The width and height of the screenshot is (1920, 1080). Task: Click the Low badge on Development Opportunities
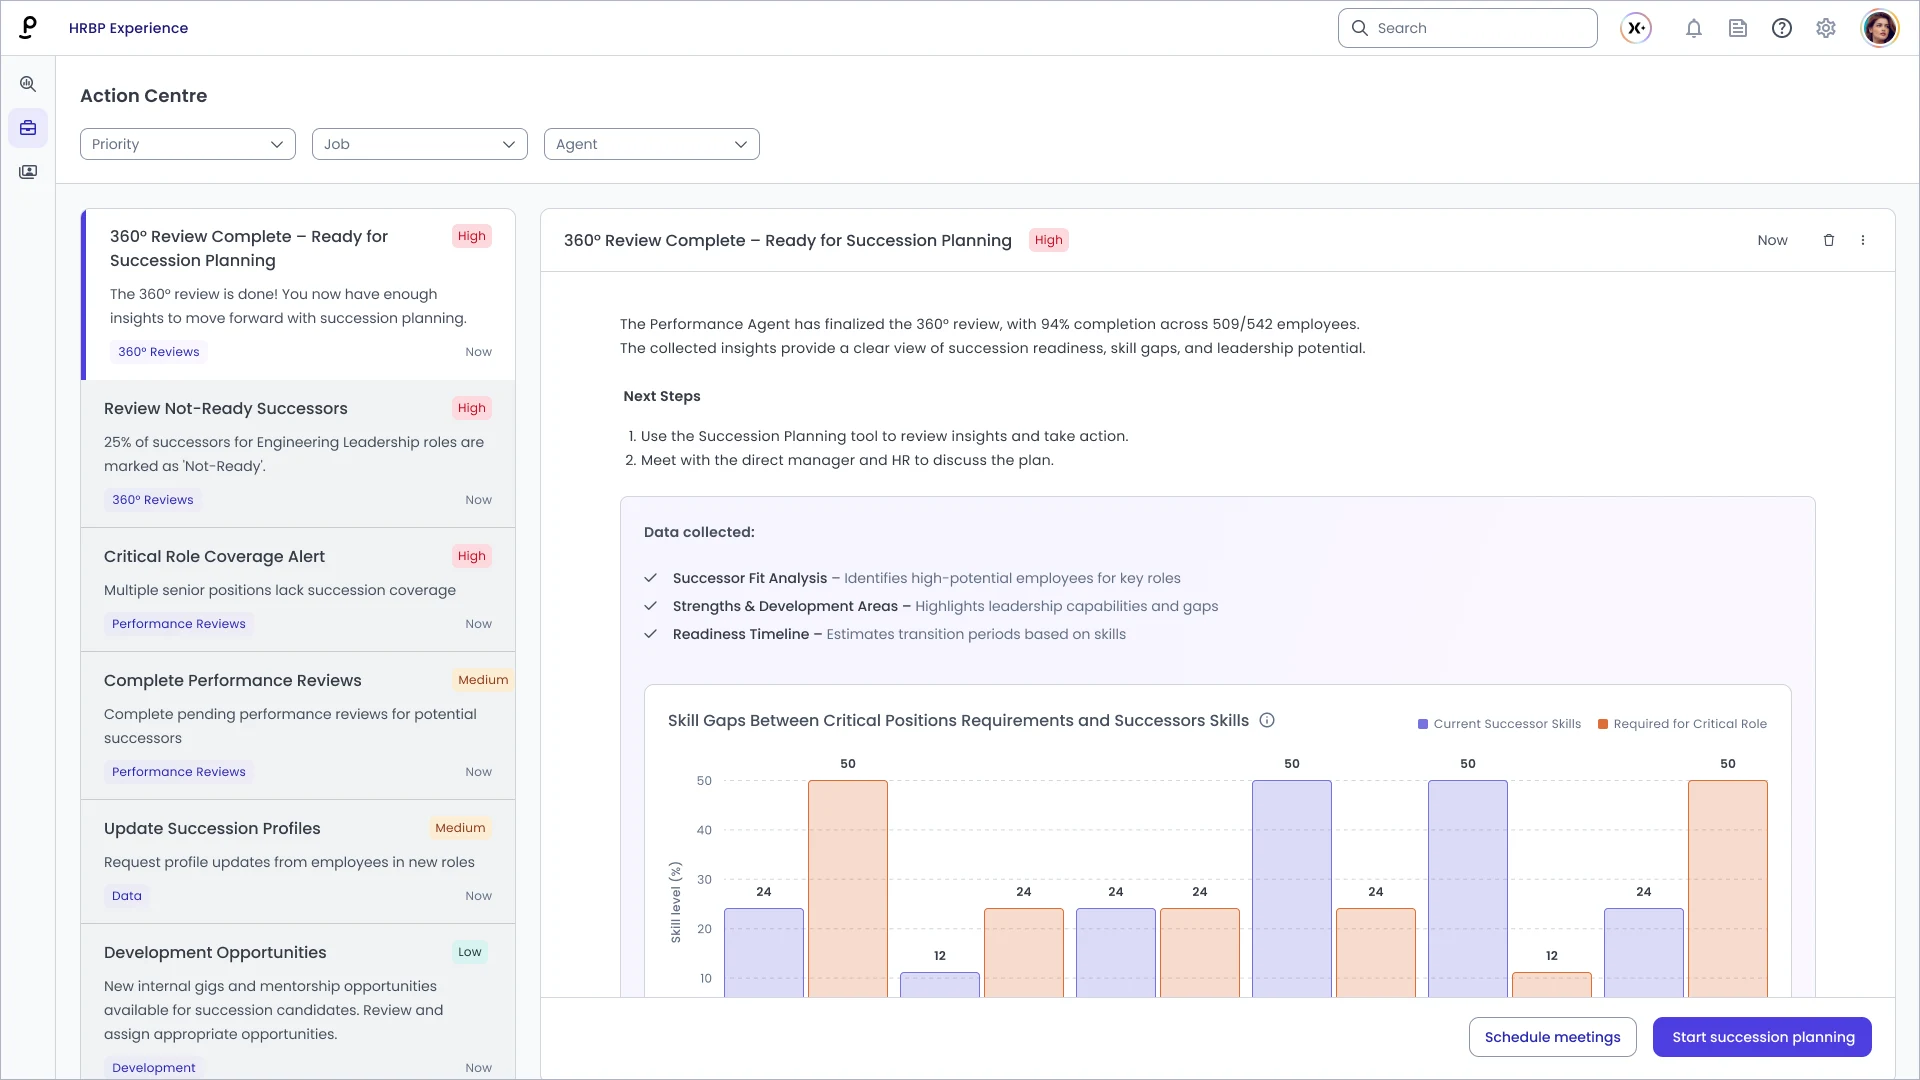470,952
